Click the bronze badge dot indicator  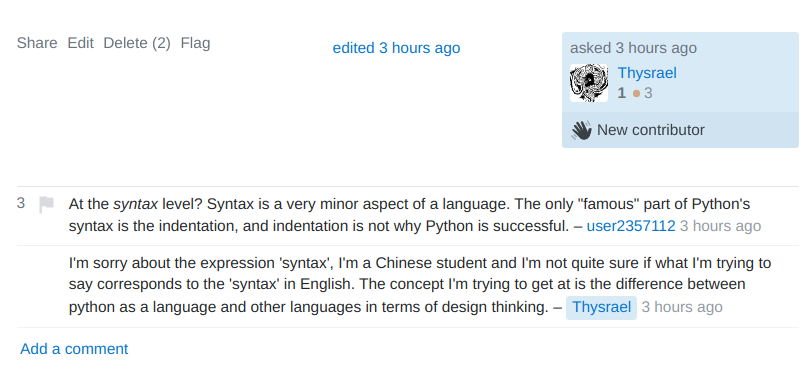tap(636, 94)
